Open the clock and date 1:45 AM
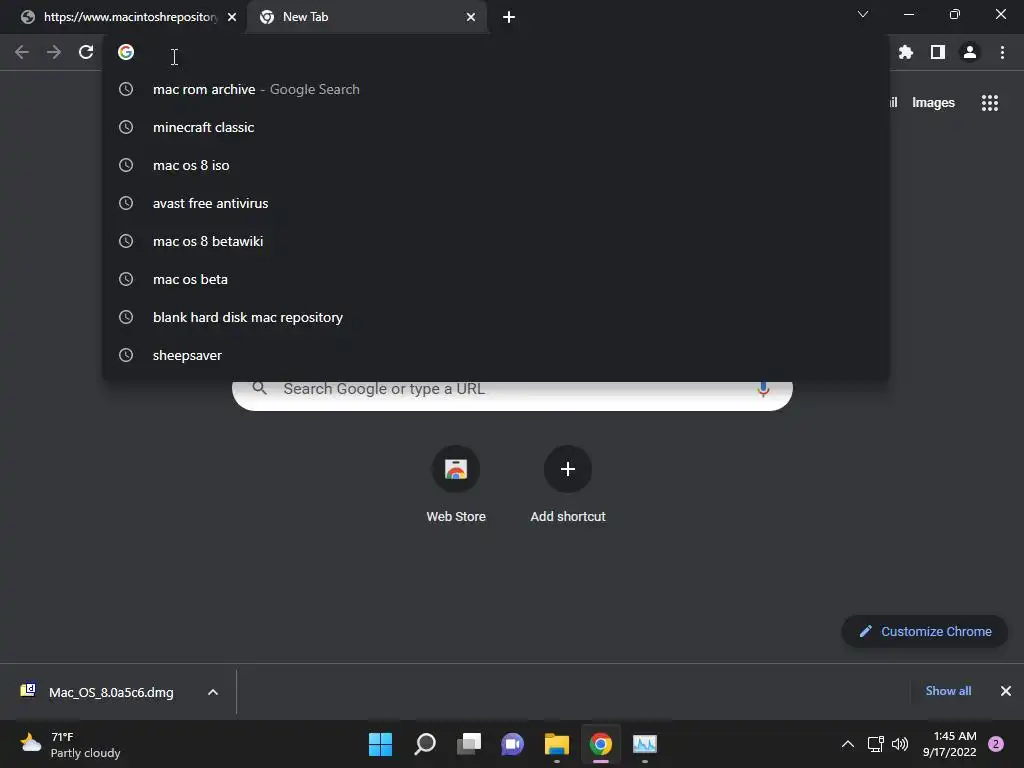 point(950,744)
